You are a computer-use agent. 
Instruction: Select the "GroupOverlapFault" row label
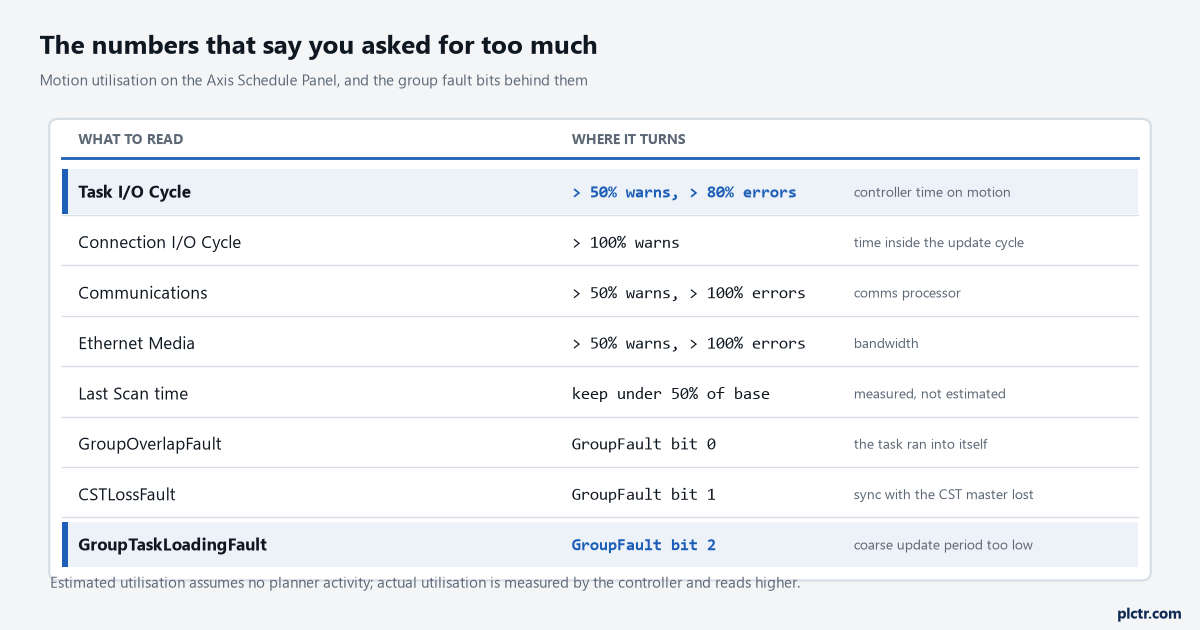(x=150, y=444)
